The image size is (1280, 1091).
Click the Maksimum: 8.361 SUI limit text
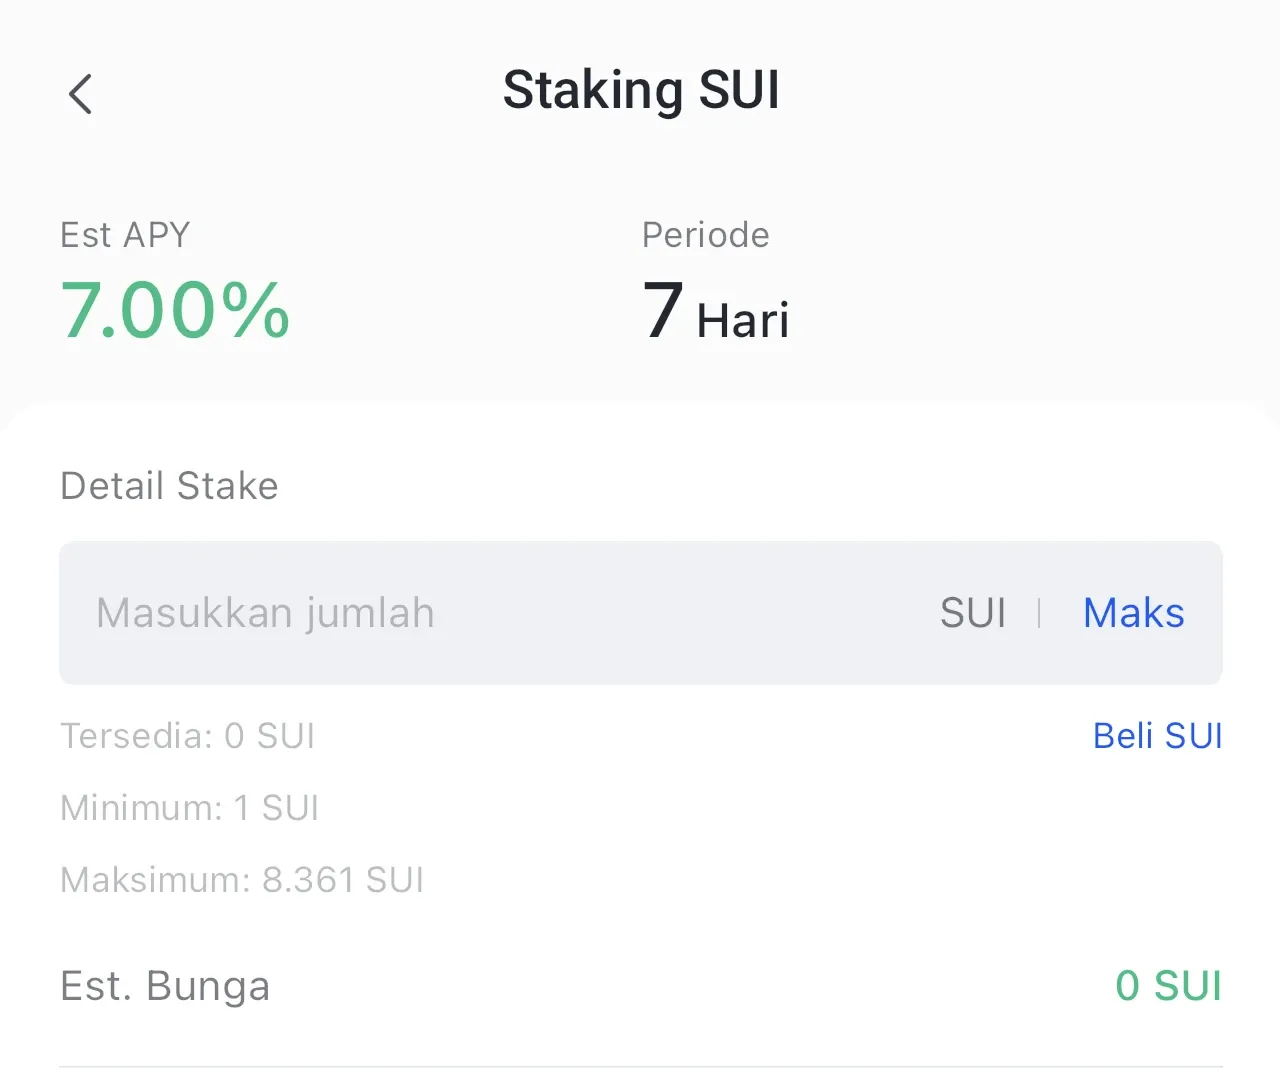coord(242,880)
